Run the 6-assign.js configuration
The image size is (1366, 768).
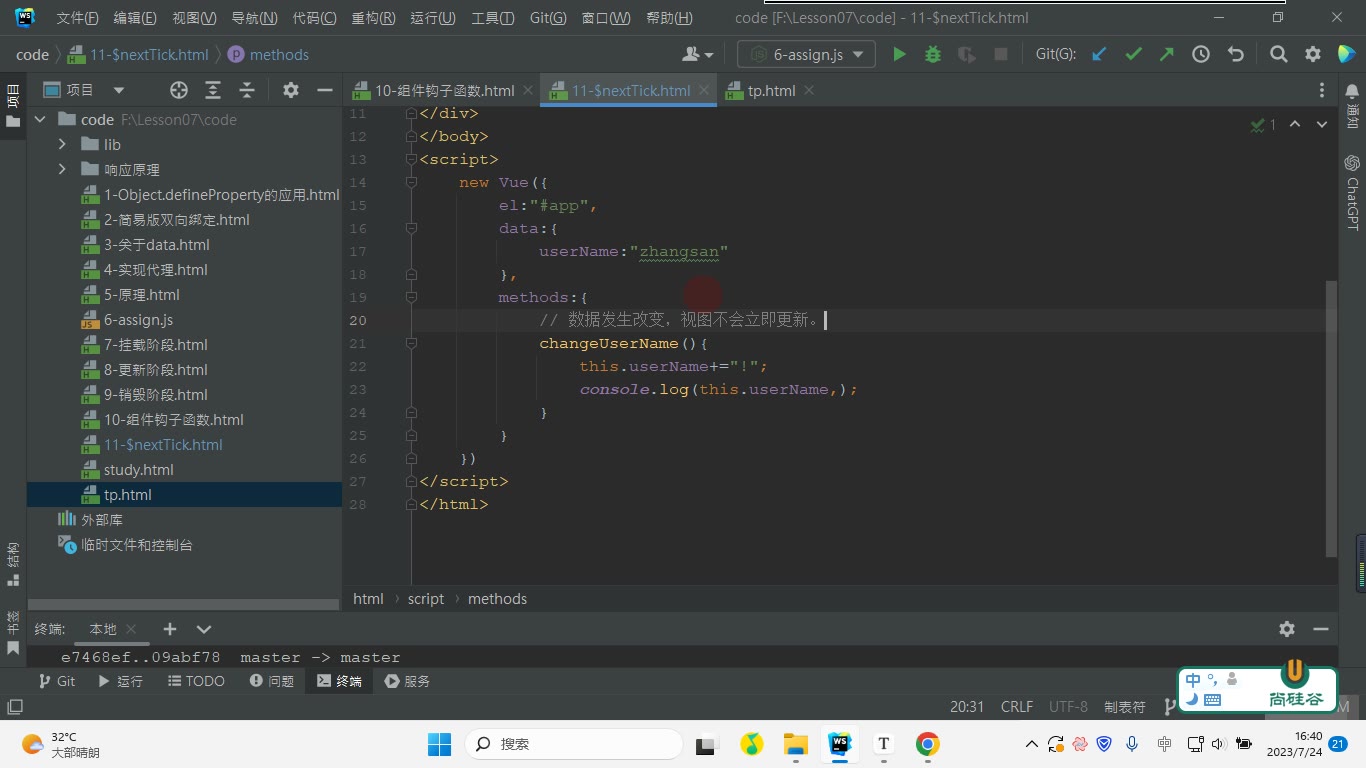(899, 54)
